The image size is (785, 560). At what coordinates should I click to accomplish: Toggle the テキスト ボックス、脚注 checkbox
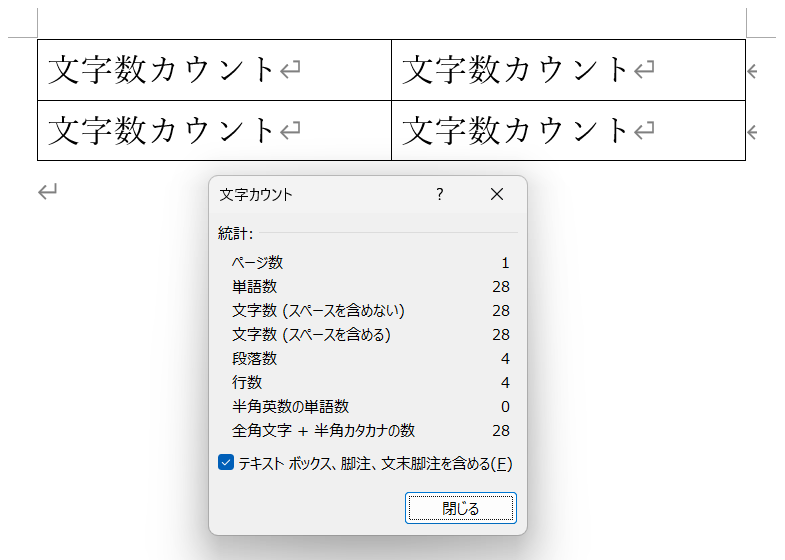coord(225,463)
